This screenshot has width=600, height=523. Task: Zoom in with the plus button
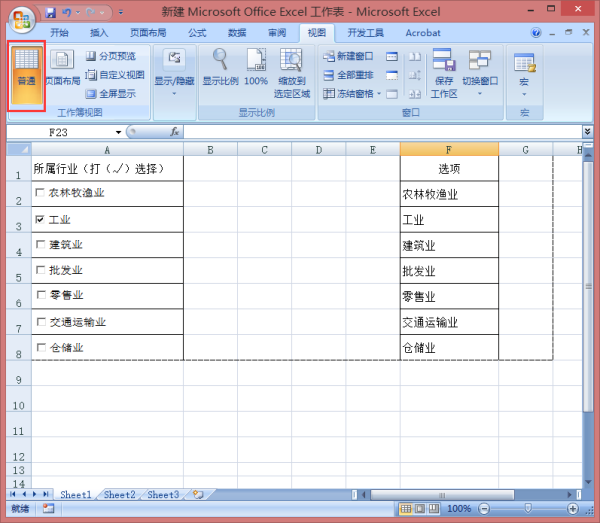point(573,509)
